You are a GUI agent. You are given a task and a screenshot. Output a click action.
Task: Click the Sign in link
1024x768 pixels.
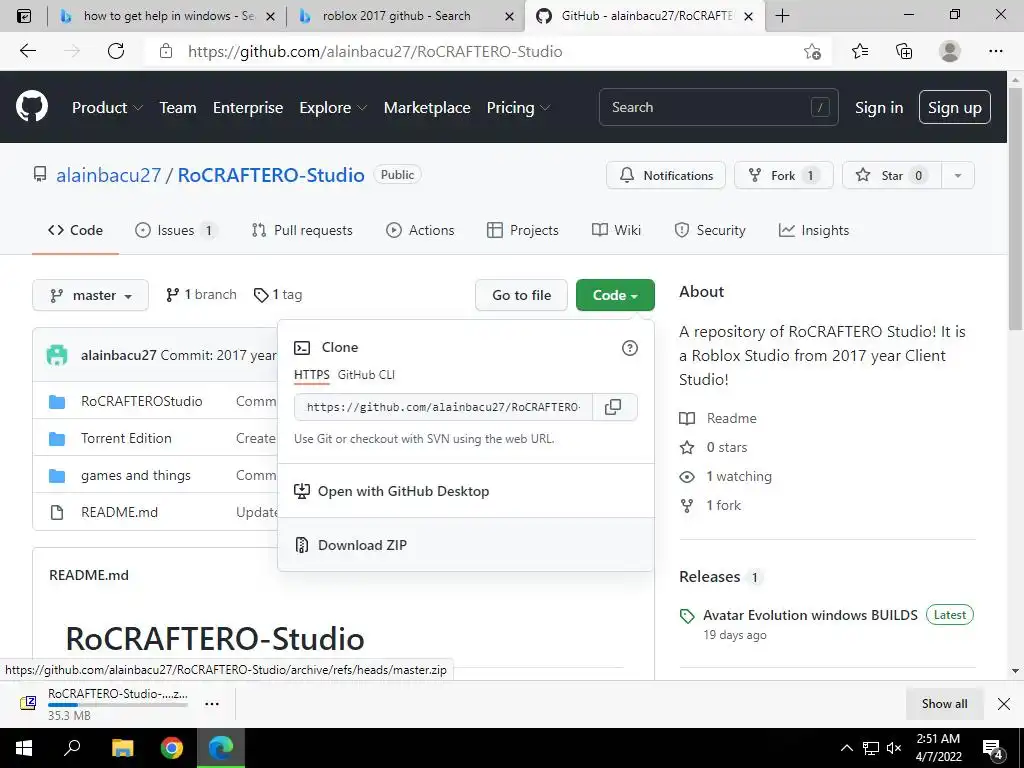point(879,107)
